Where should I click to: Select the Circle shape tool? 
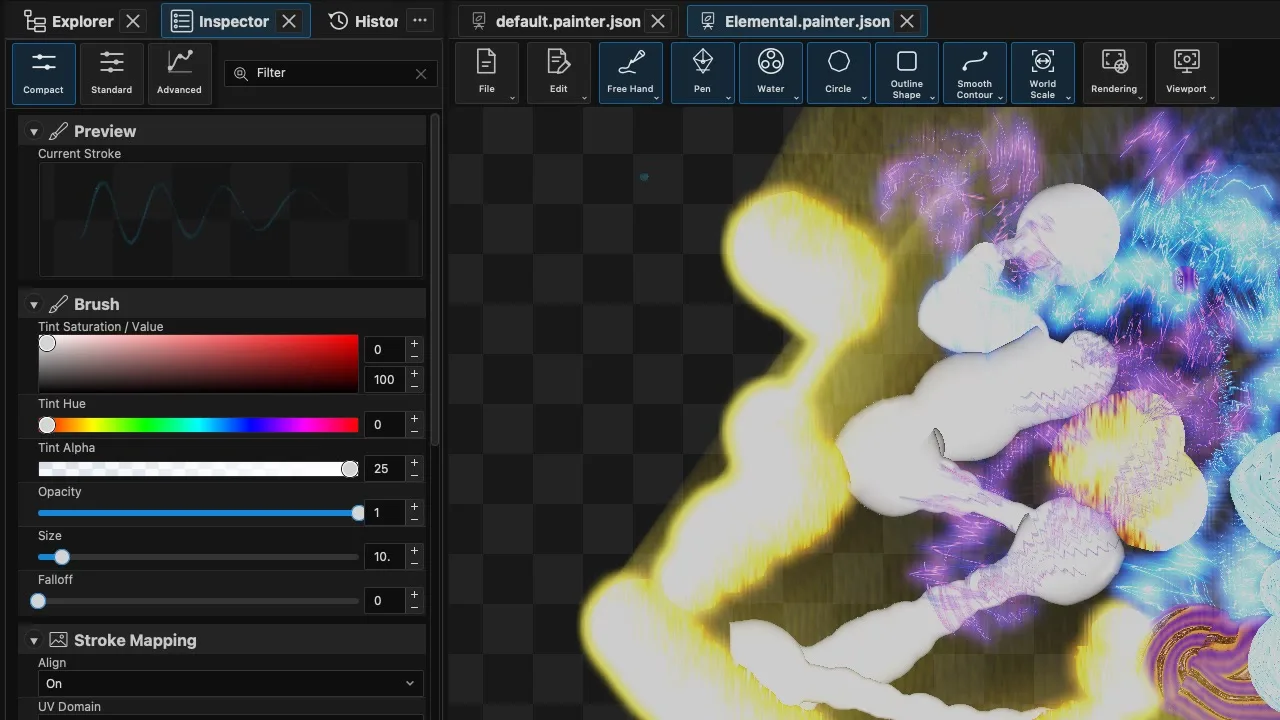click(838, 73)
